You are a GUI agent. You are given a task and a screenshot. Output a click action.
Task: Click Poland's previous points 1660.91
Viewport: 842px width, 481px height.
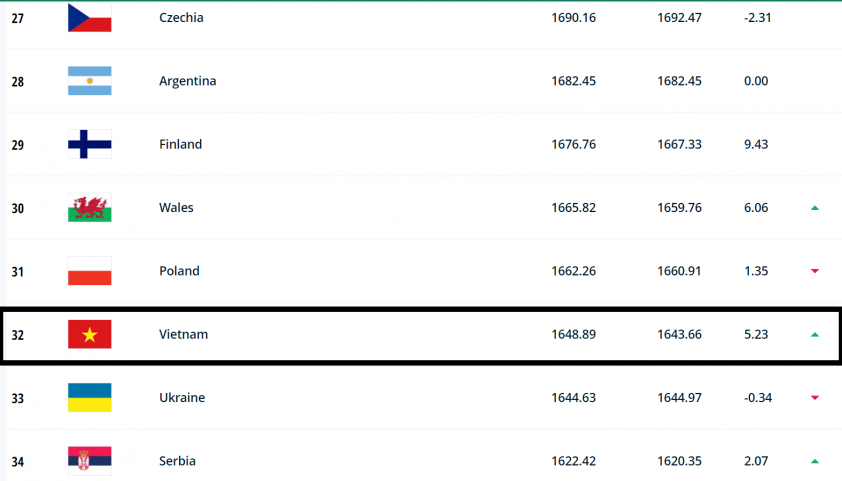679,271
